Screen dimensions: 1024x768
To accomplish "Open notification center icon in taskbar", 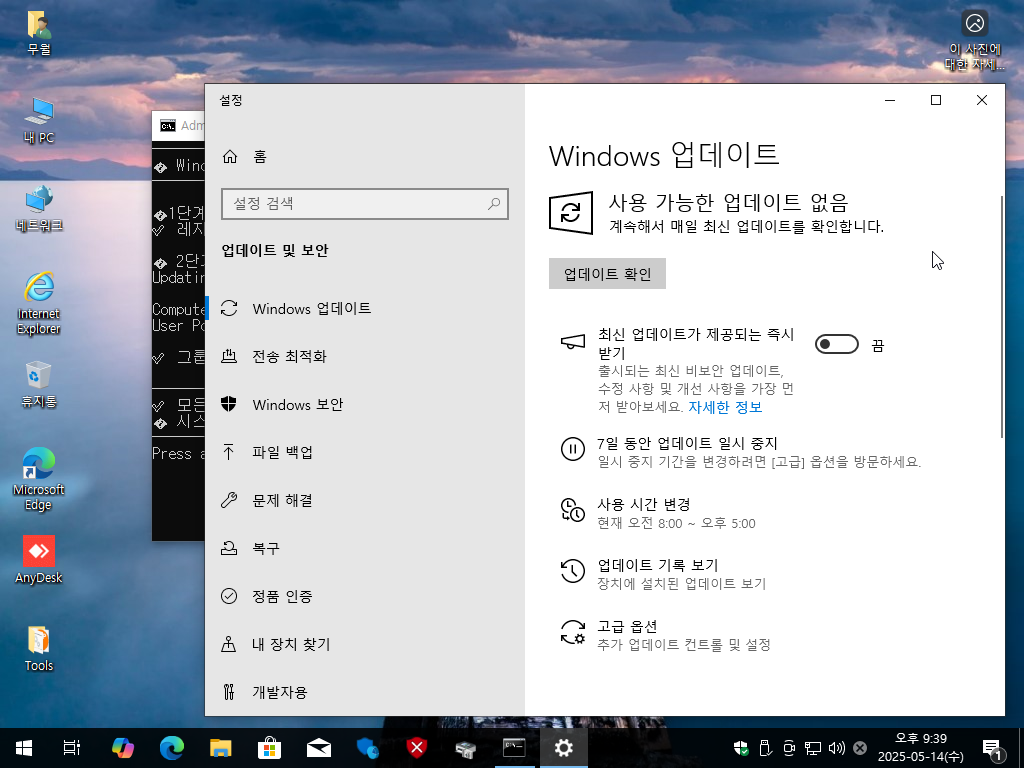I will pos(992,748).
